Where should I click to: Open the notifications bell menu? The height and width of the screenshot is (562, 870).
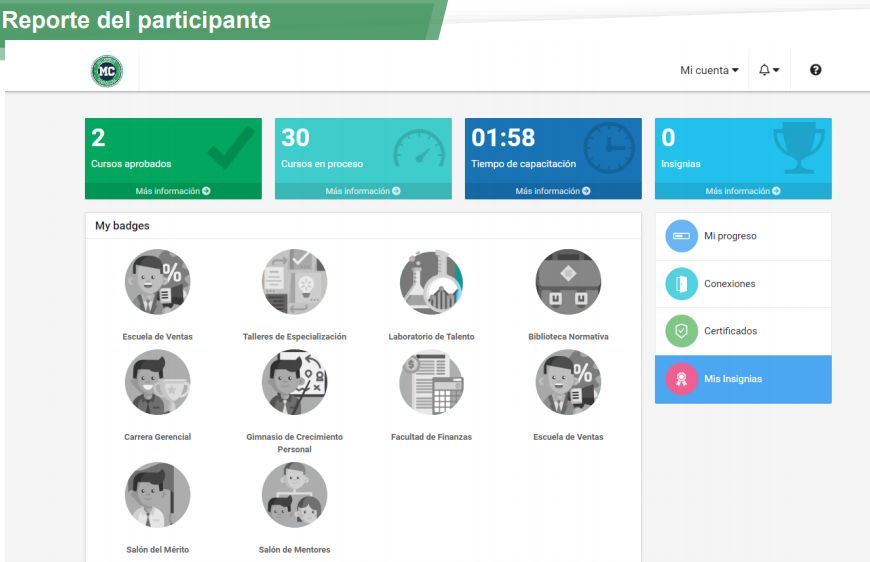coord(769,70)
